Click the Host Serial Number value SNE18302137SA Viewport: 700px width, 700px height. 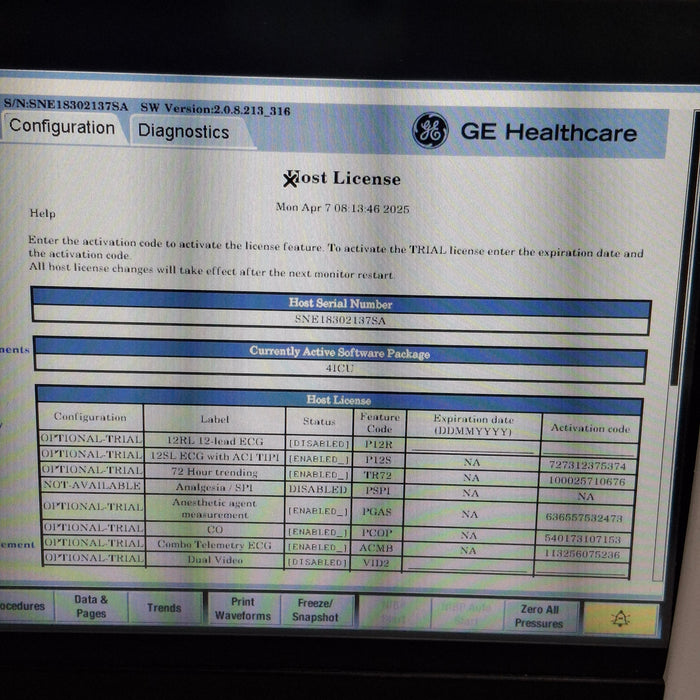click(x=340, y=320)
